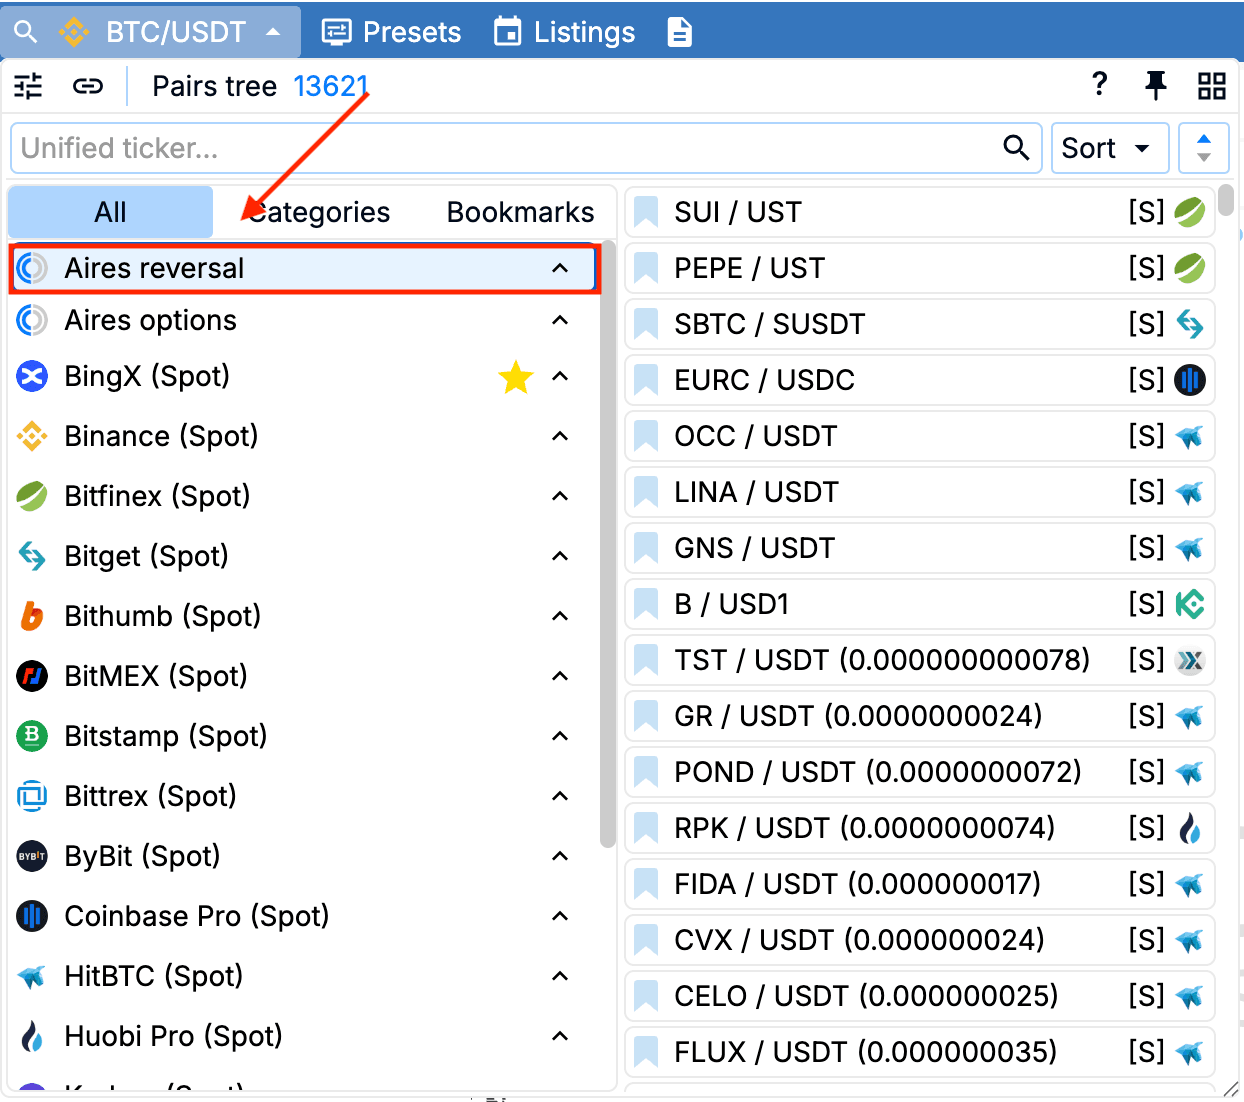Bookmark the GNS / USDT pair
Viewport: 1244px width, 1102px height.
coord(646,548)
